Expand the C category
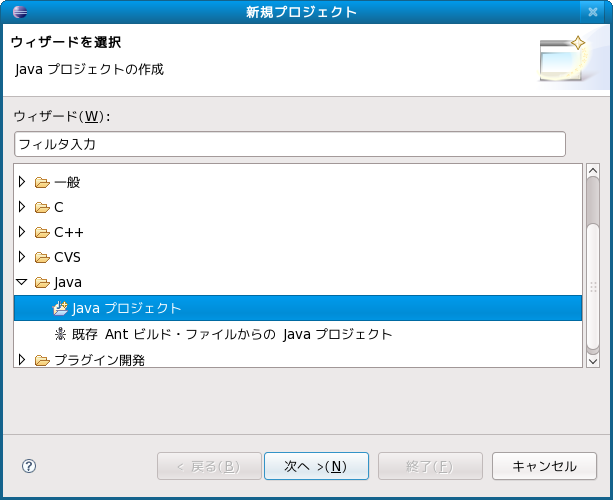The width and height of the screenshot is (613, 500). (22, 207)
